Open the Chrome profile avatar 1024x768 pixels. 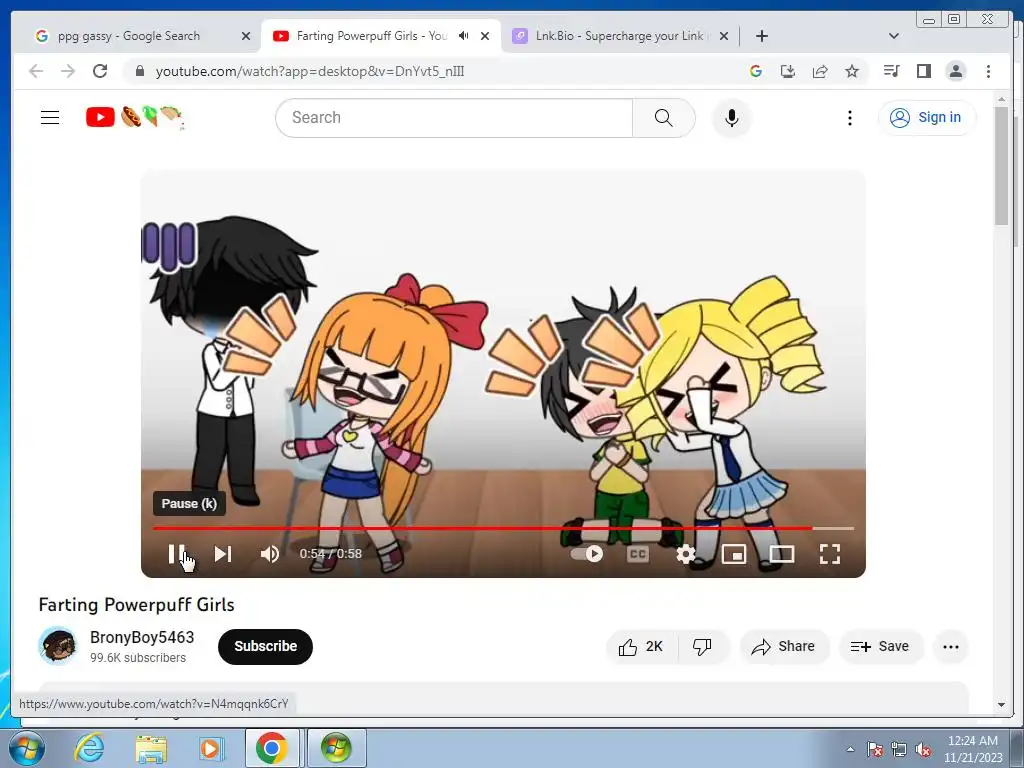(x=955, y=71)
